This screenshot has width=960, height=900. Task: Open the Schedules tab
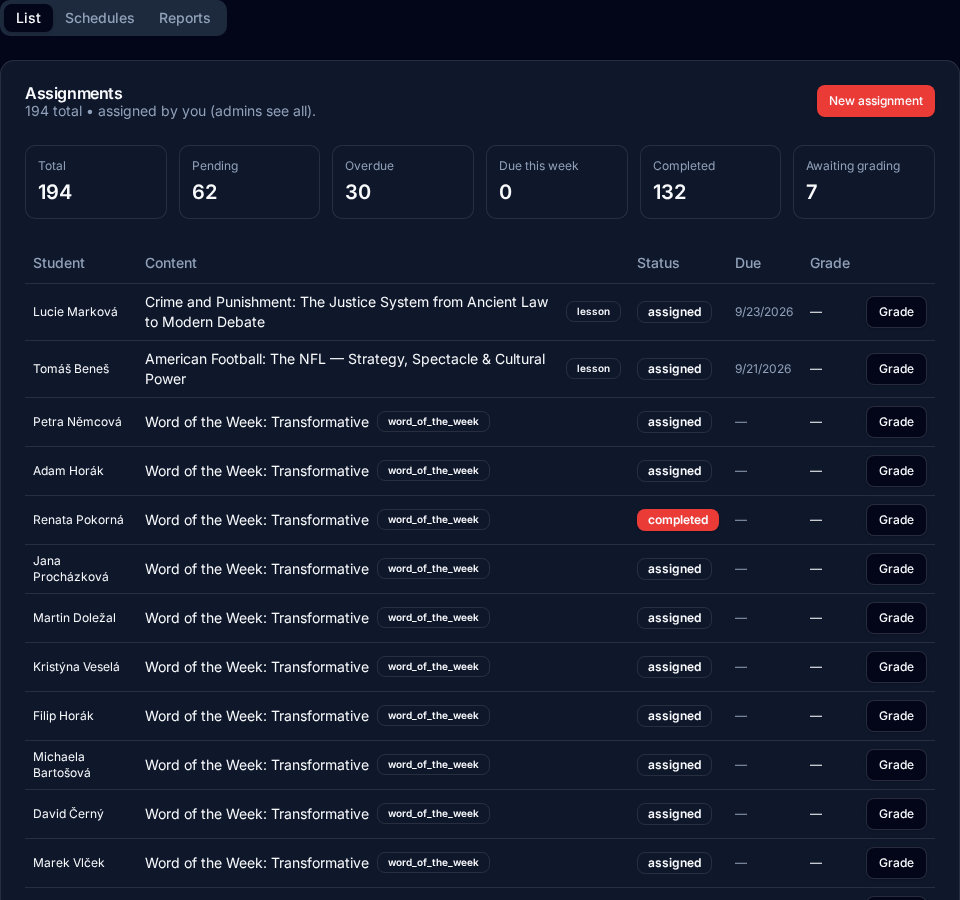(x=100, y=18)
